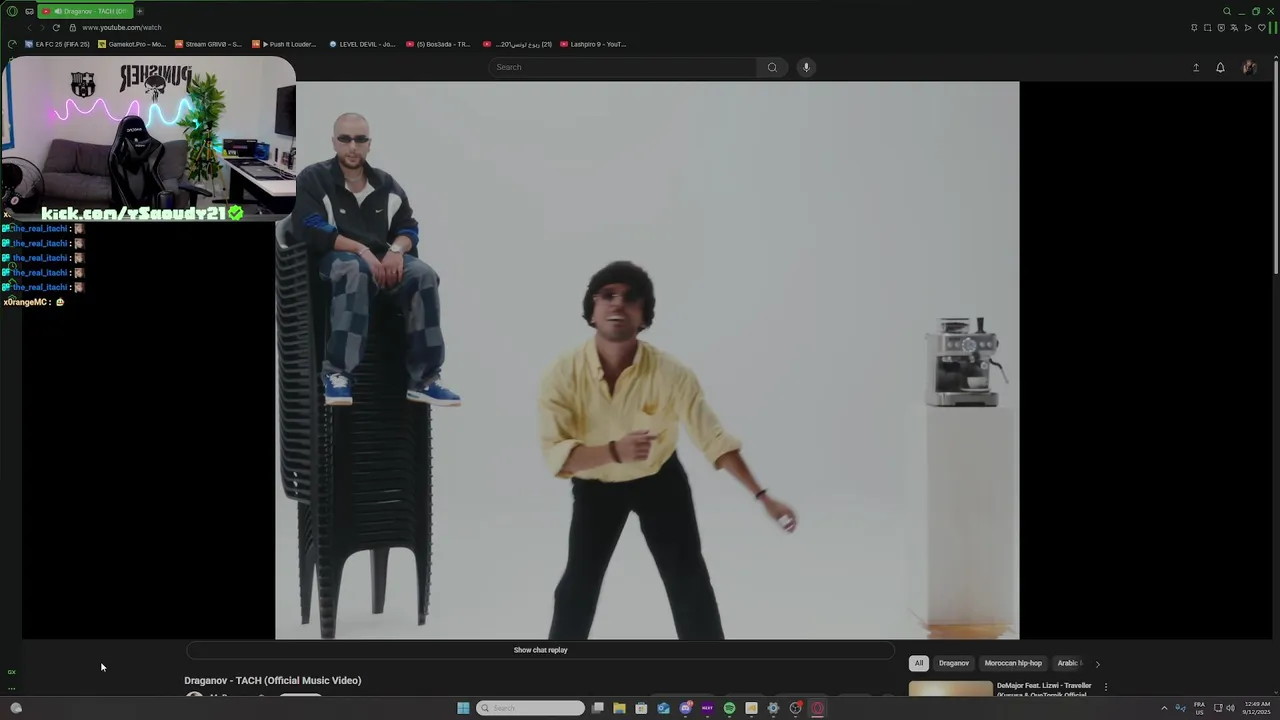Image resolution: width=1280 pixels, height=720 pixels.
Task: Open the YouTube notifications bell
Action: click(x=1220, y=67)
